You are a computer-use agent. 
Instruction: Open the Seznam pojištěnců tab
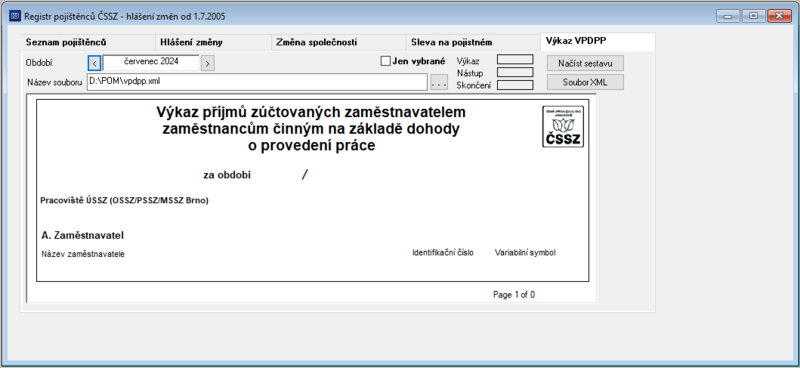click(87, 42)
